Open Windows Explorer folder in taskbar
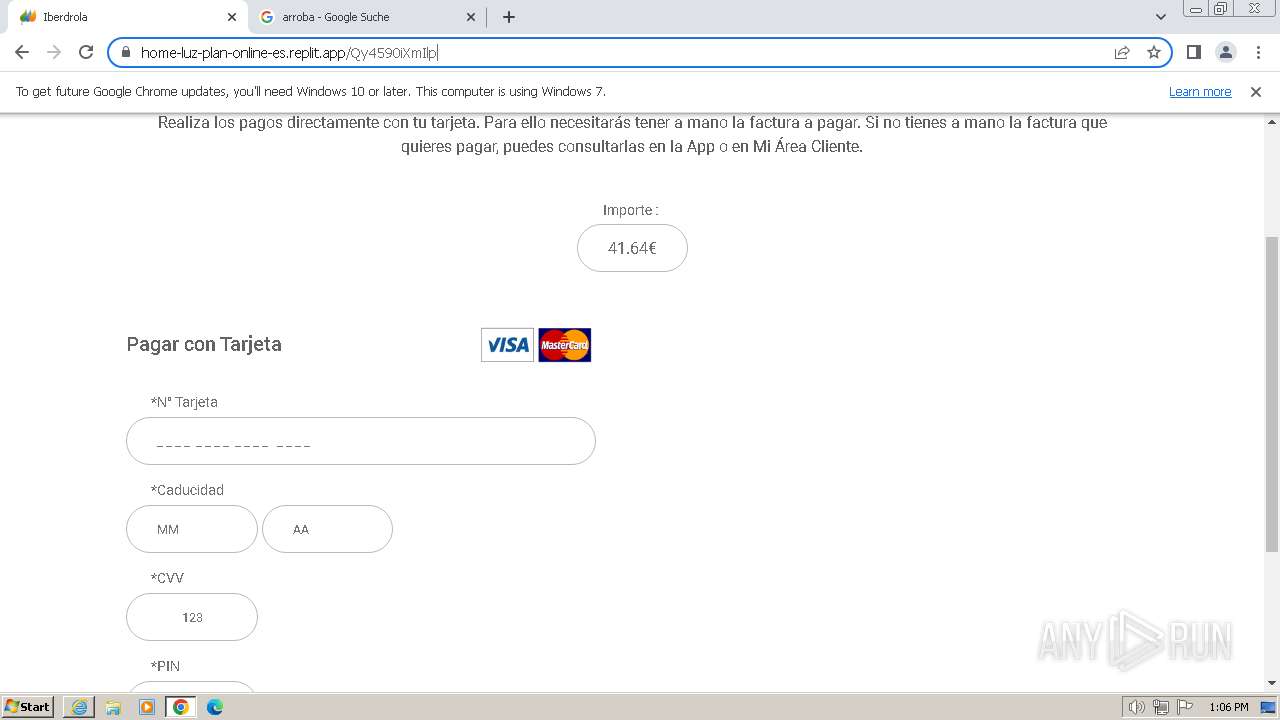Viewport: 1280px width, 720px height. tap(113, 707)
